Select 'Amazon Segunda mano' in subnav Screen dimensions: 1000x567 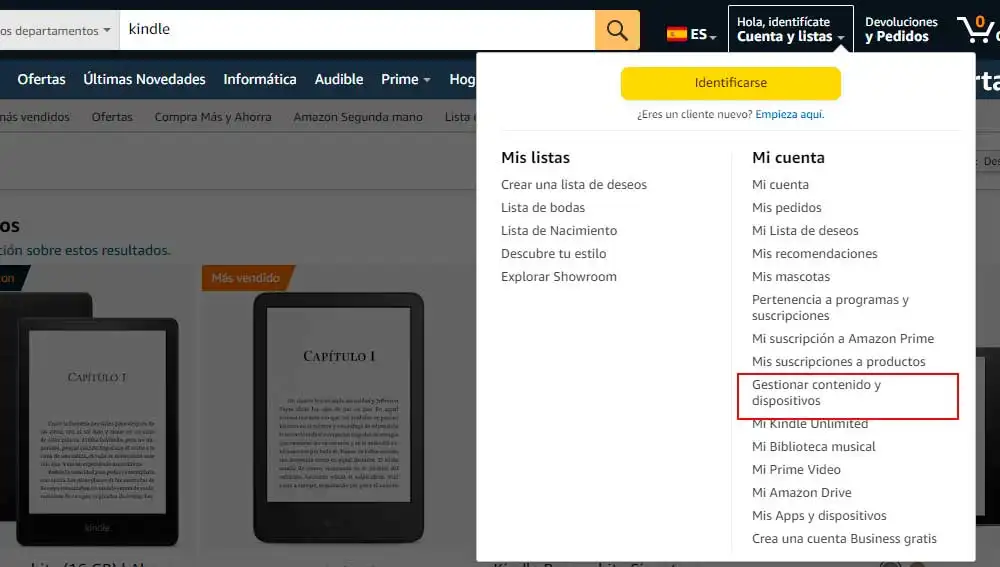tap(357, 117)
